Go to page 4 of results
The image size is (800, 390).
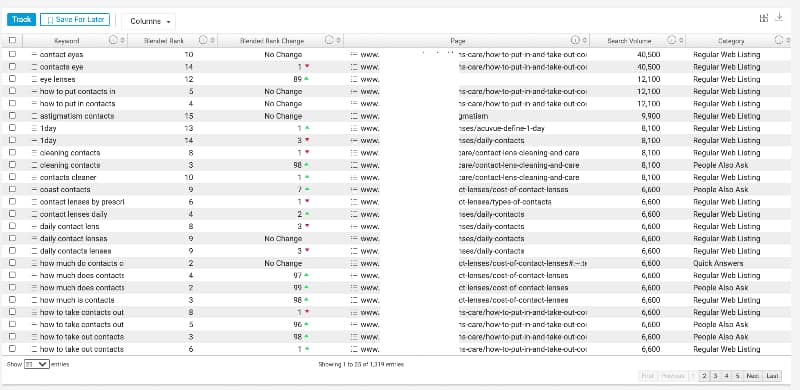coord(727,376)
